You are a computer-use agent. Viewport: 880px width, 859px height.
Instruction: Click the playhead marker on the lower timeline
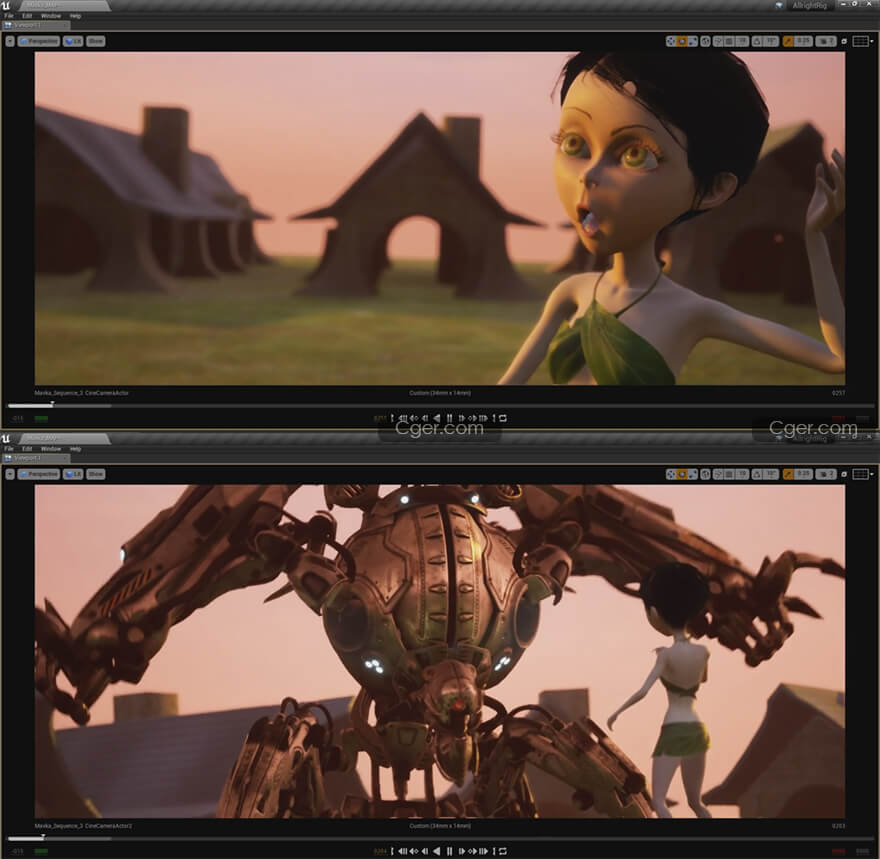tap(42, 837)
